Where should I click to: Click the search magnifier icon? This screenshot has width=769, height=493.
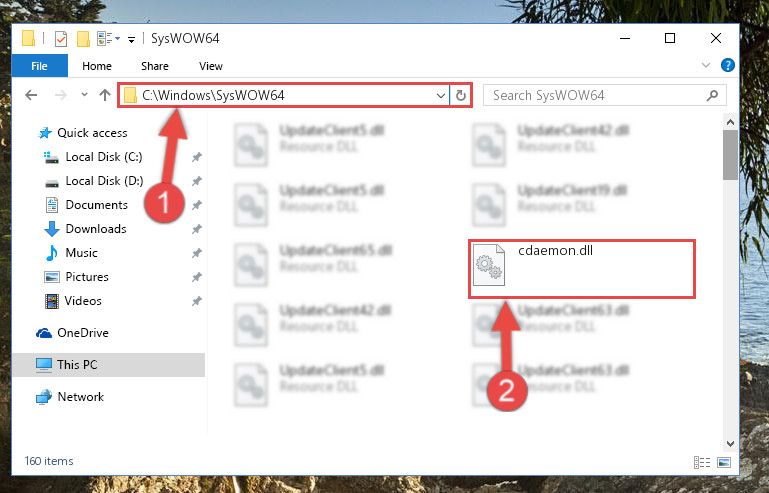[x=712, y=95]
